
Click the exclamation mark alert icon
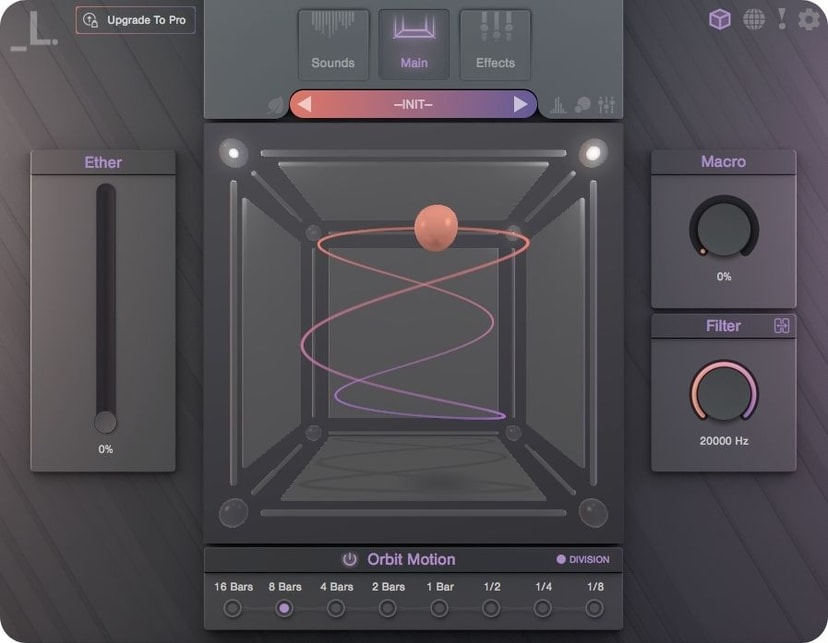tap(782, 19)
